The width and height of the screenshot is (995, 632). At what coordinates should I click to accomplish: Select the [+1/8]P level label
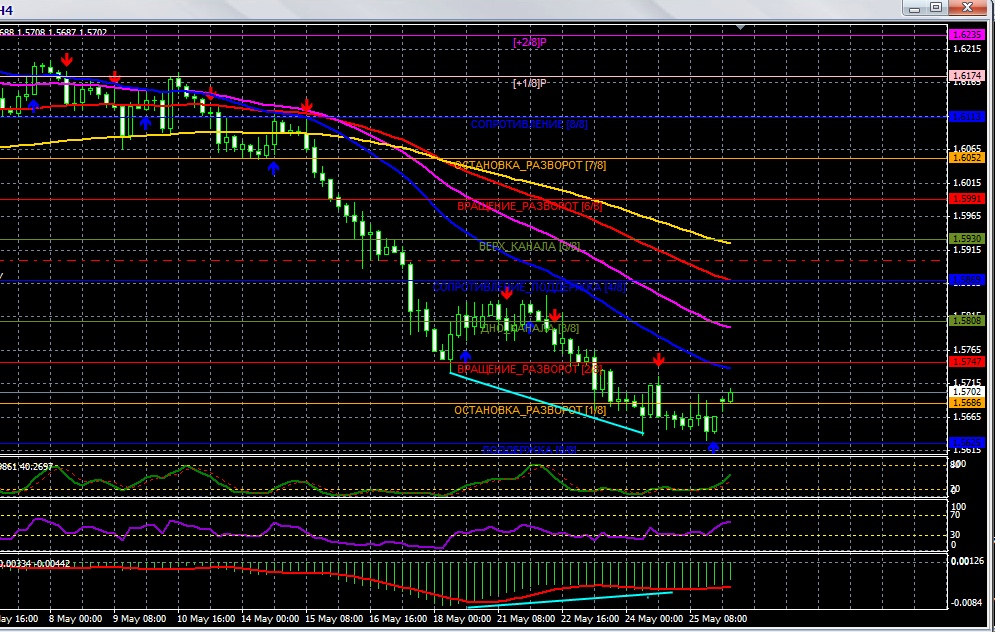528,83
